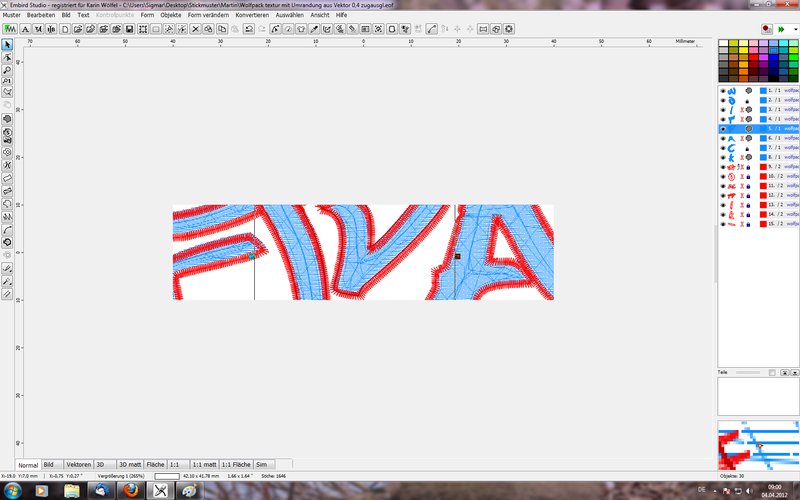Click the zoomed preview thumbnail at bottom right

coord(758,445)
